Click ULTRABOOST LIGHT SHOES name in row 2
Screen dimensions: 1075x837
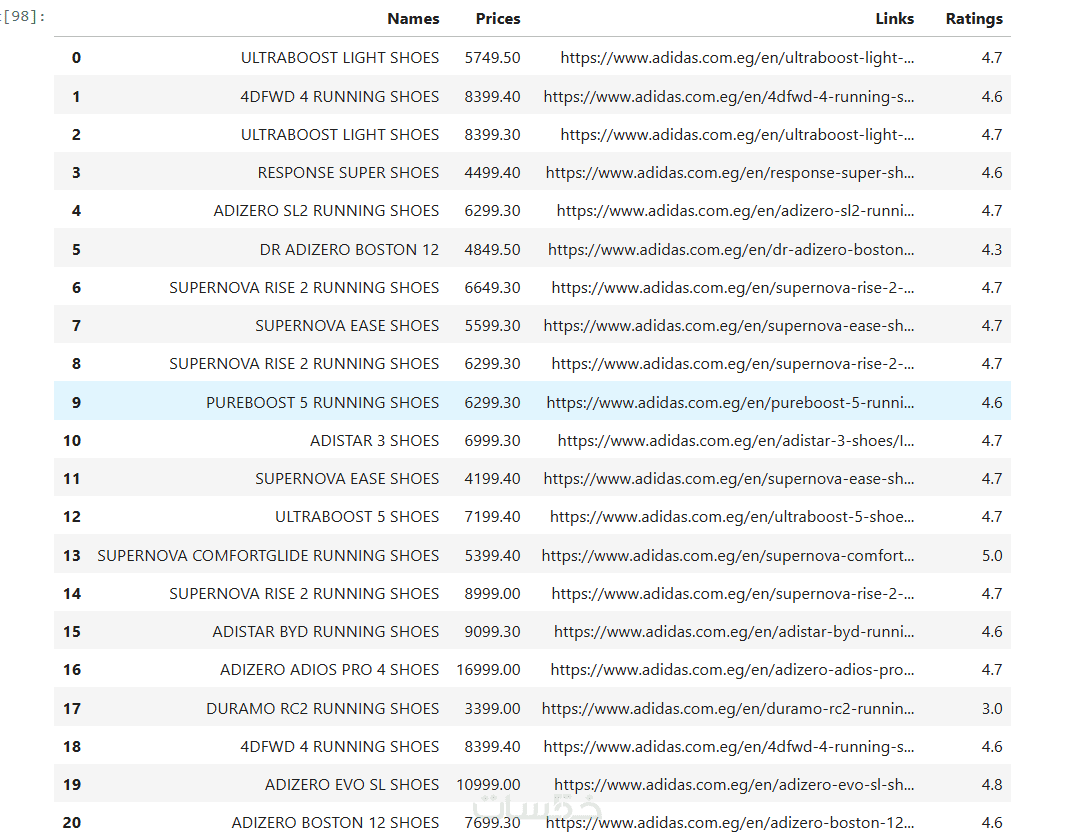pos(339,134)
